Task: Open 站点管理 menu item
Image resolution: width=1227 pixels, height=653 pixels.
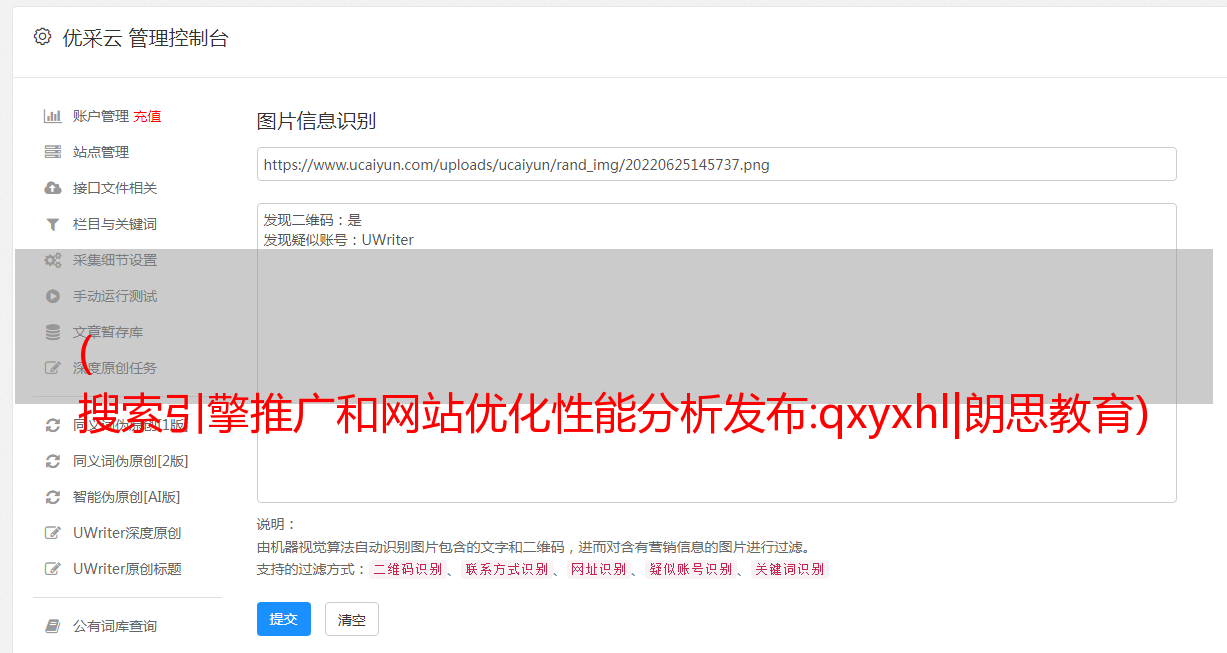Action: (x=101, y=152)
